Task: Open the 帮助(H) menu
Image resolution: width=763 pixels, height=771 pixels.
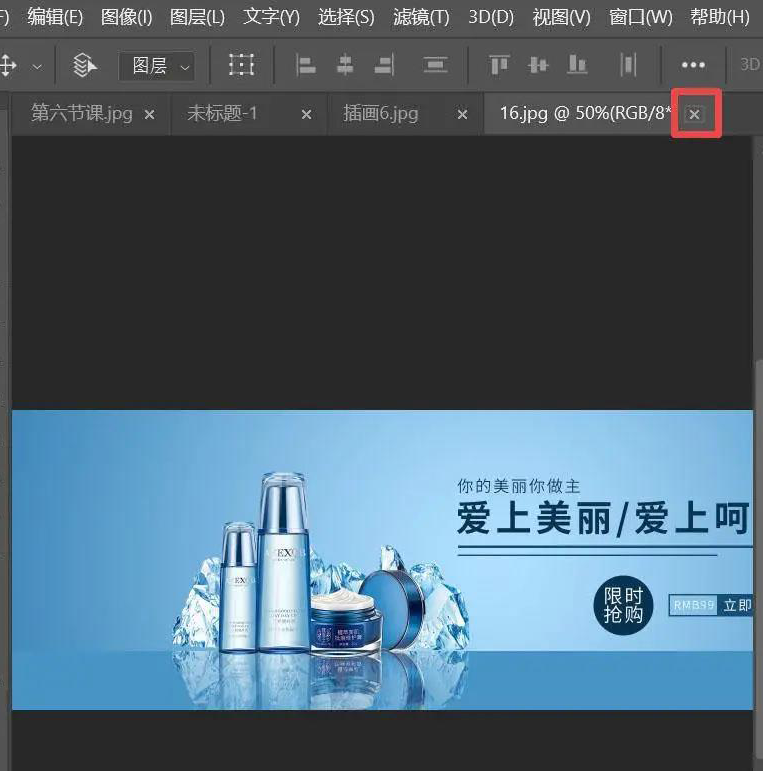Action: pos(720,17)
